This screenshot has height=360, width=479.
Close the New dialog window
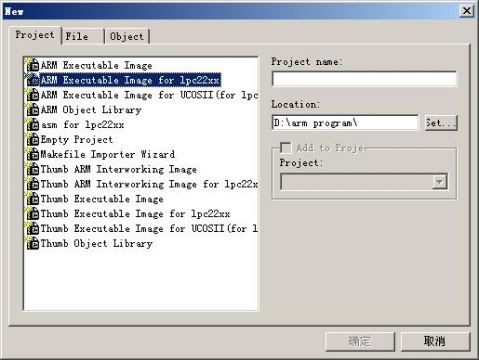click(467, 11)
